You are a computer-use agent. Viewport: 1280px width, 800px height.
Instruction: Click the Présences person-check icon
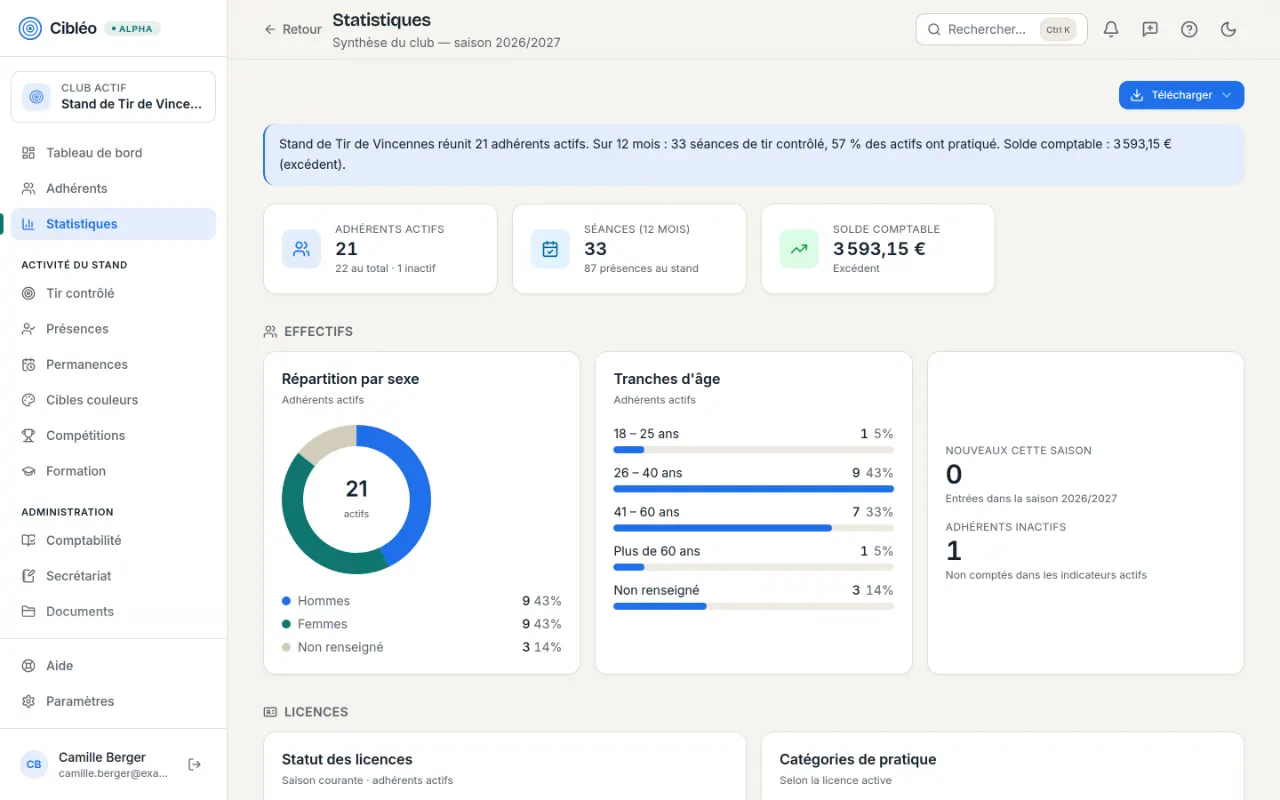(29, 329)
